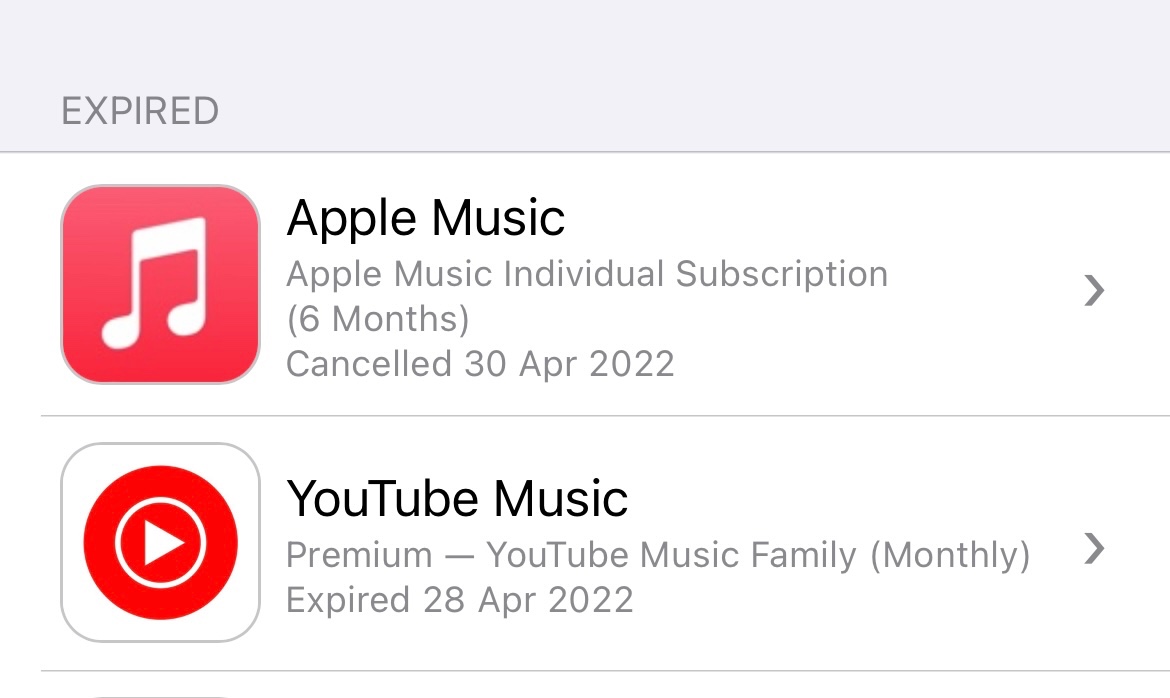Click the (6 Months) duration label
The width and height of the screenshot is (1170, 698).
point(378,319)
